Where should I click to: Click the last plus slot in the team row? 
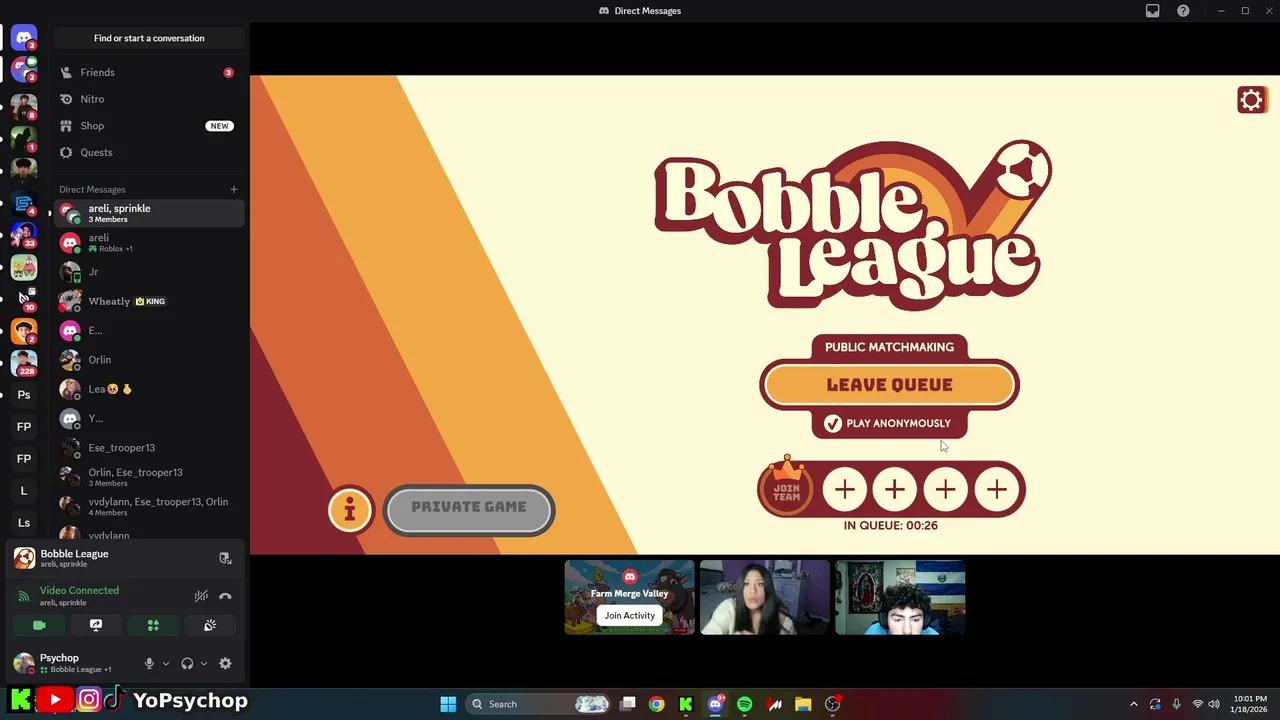point(997,489)
